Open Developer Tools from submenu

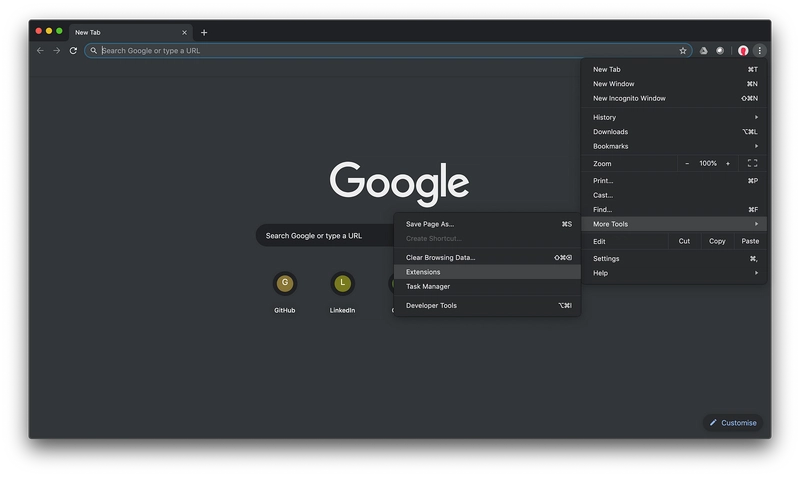coord(487,306)
